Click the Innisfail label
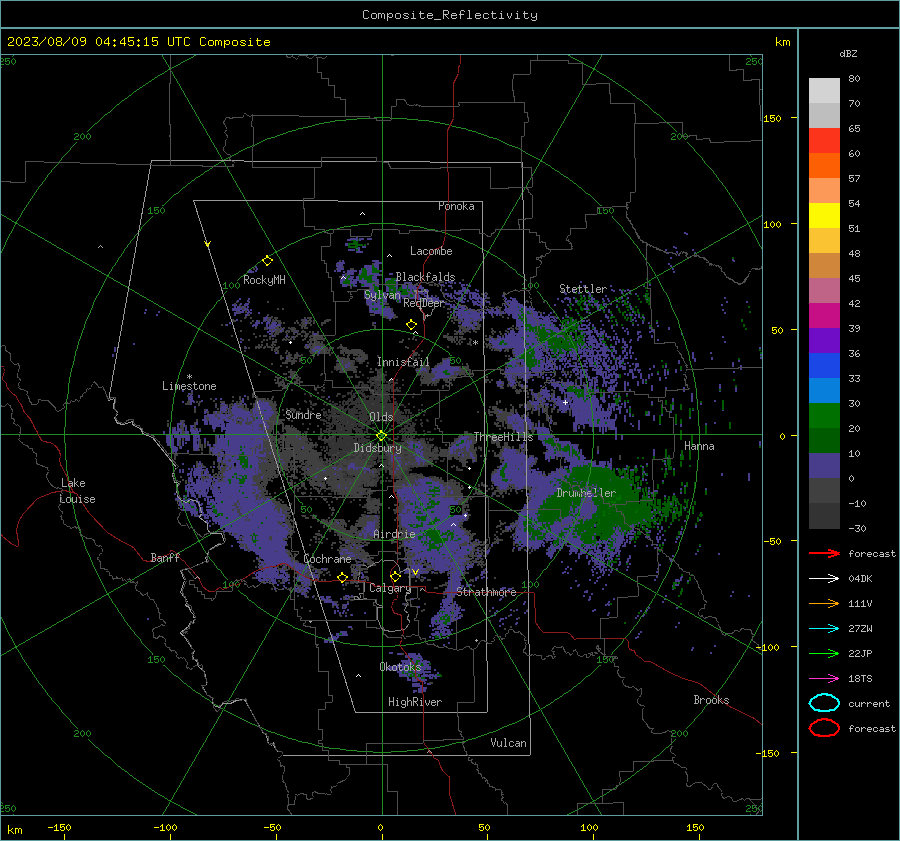 [x=403, y=362]
